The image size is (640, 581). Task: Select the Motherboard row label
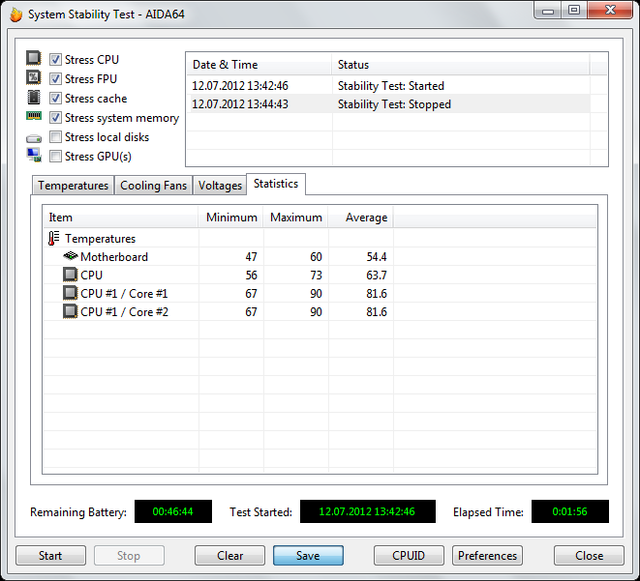pos(114,257)
